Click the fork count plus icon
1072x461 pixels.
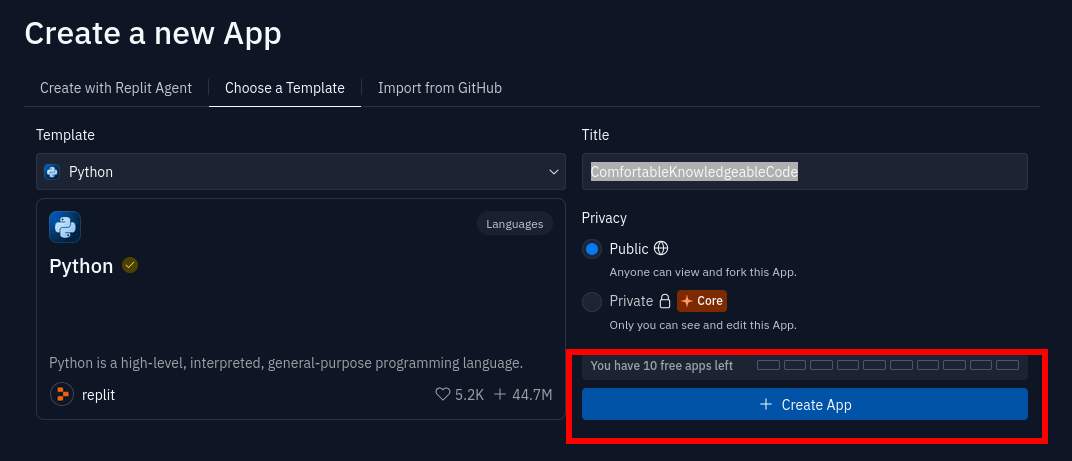tap(500, 395)
